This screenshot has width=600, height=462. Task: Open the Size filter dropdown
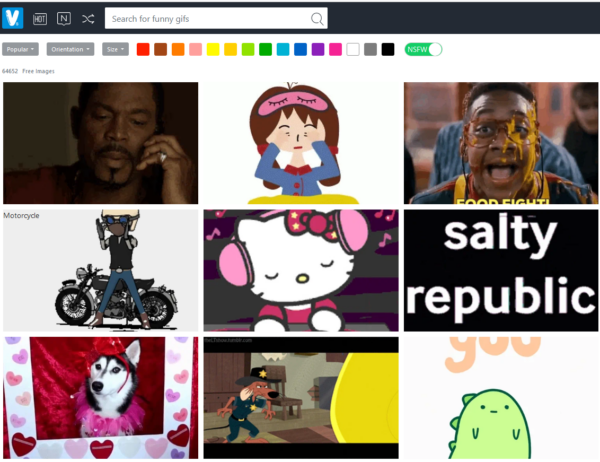(x=115, y=49)
